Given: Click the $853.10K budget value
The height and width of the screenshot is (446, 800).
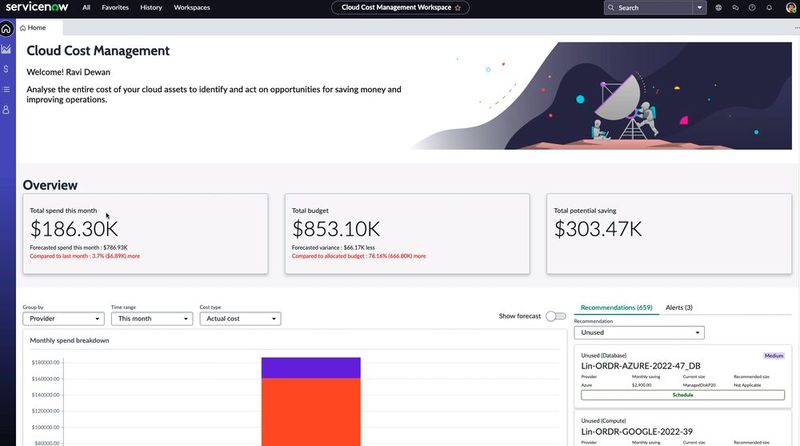Looking at the screenshot, I should point(336,229).
